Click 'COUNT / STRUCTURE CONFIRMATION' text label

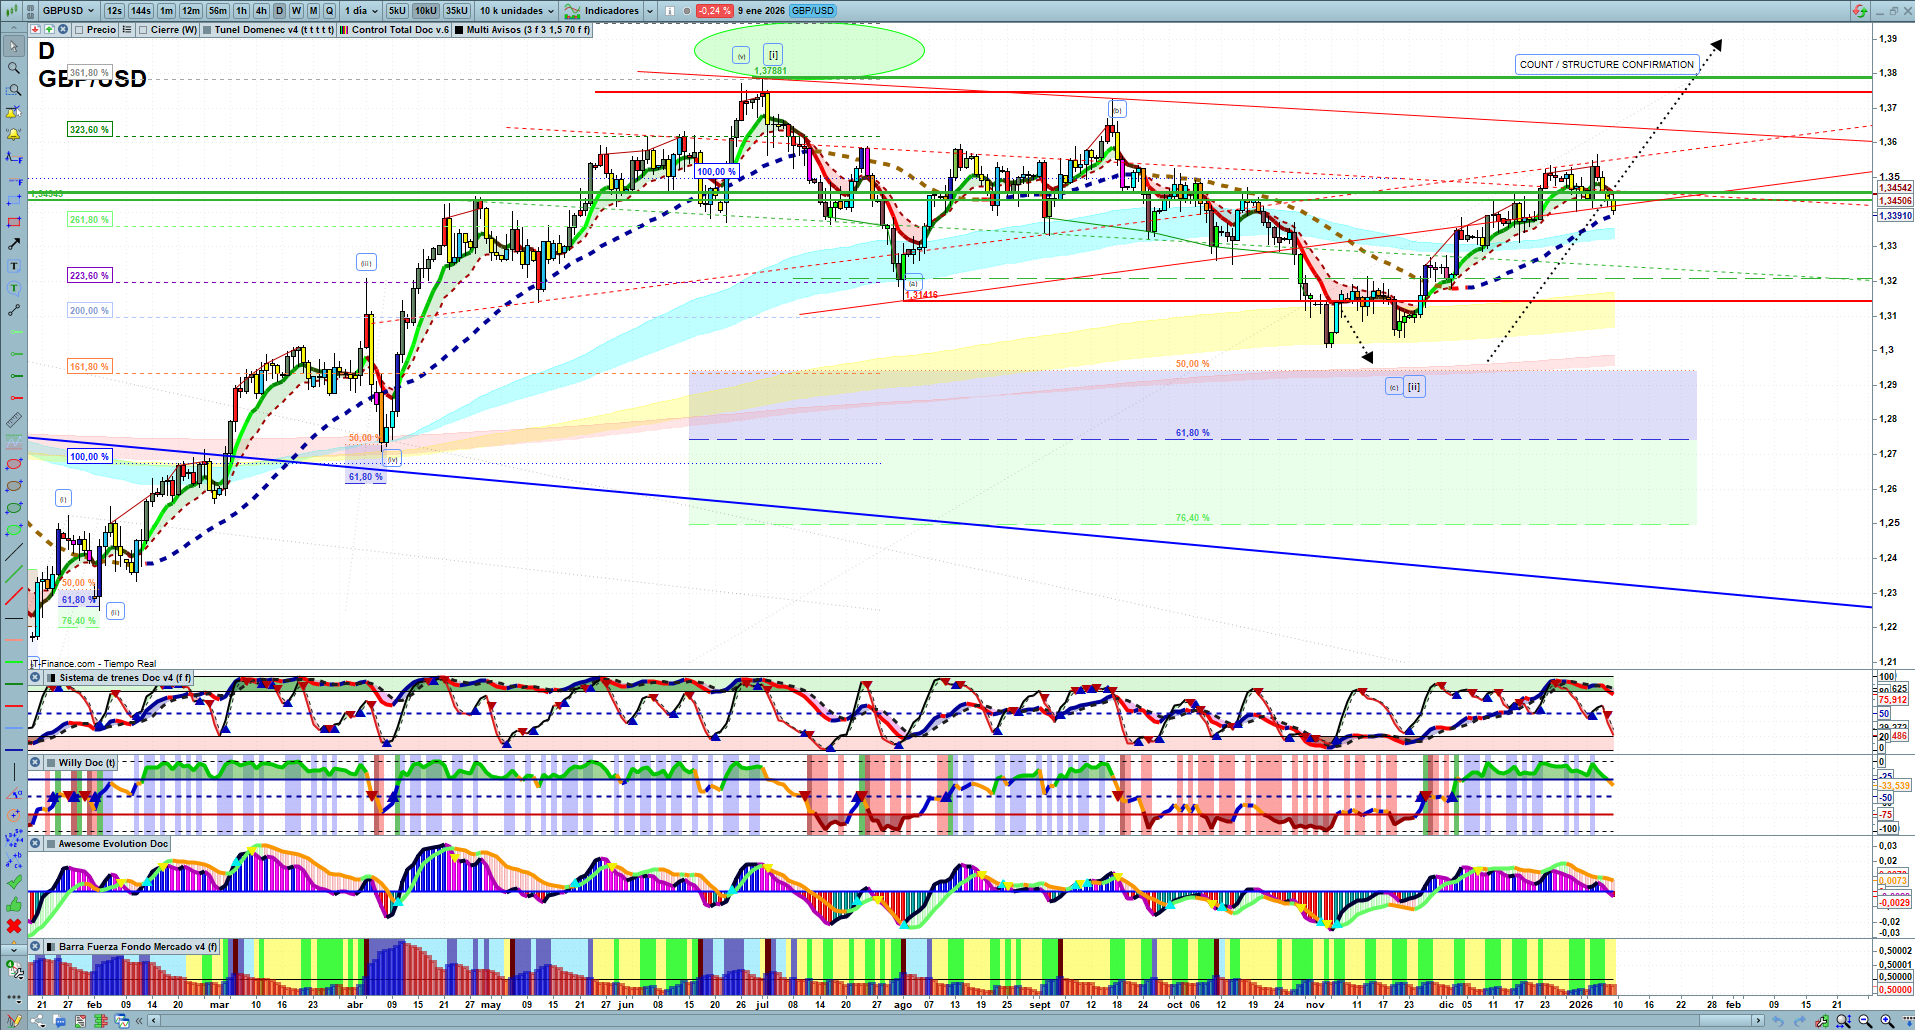(1607, 65)
